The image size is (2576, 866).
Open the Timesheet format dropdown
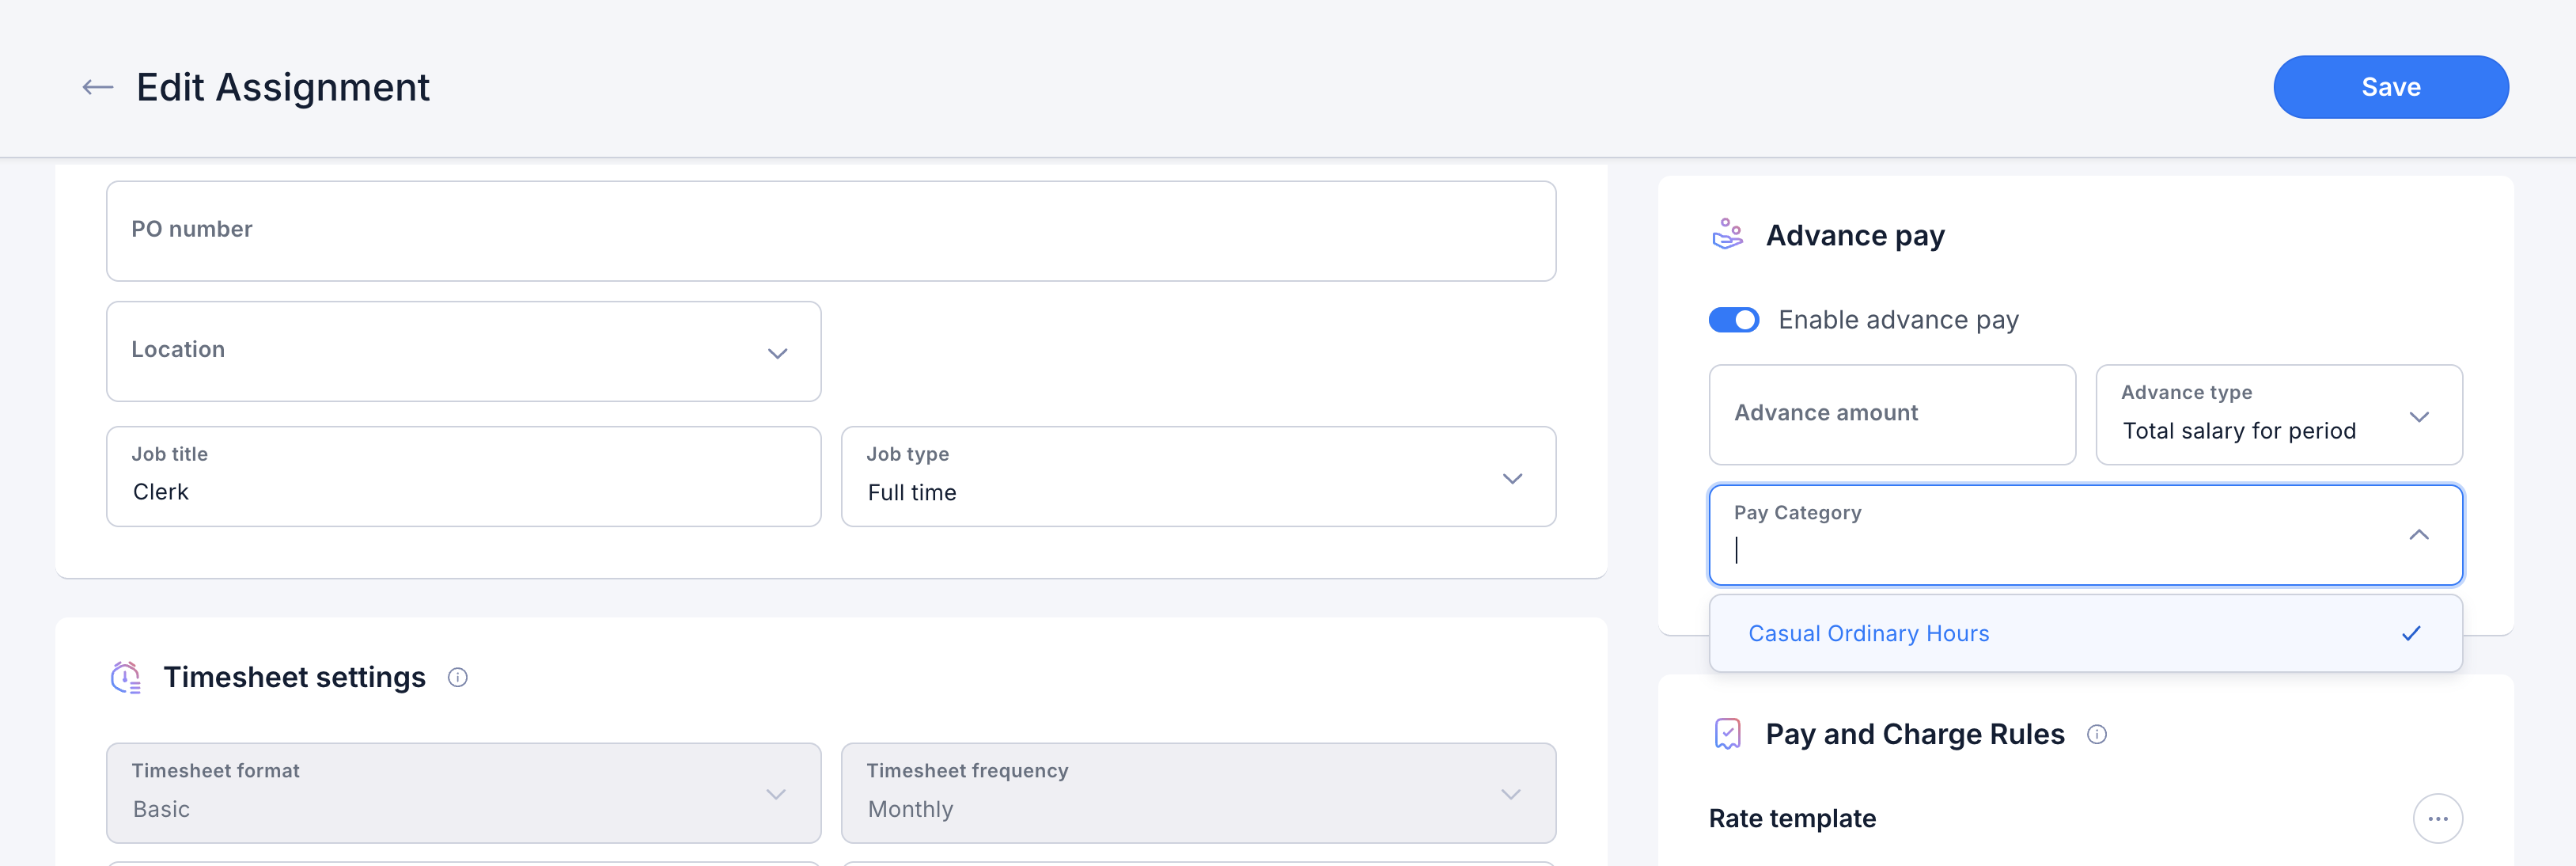(464, 793)
